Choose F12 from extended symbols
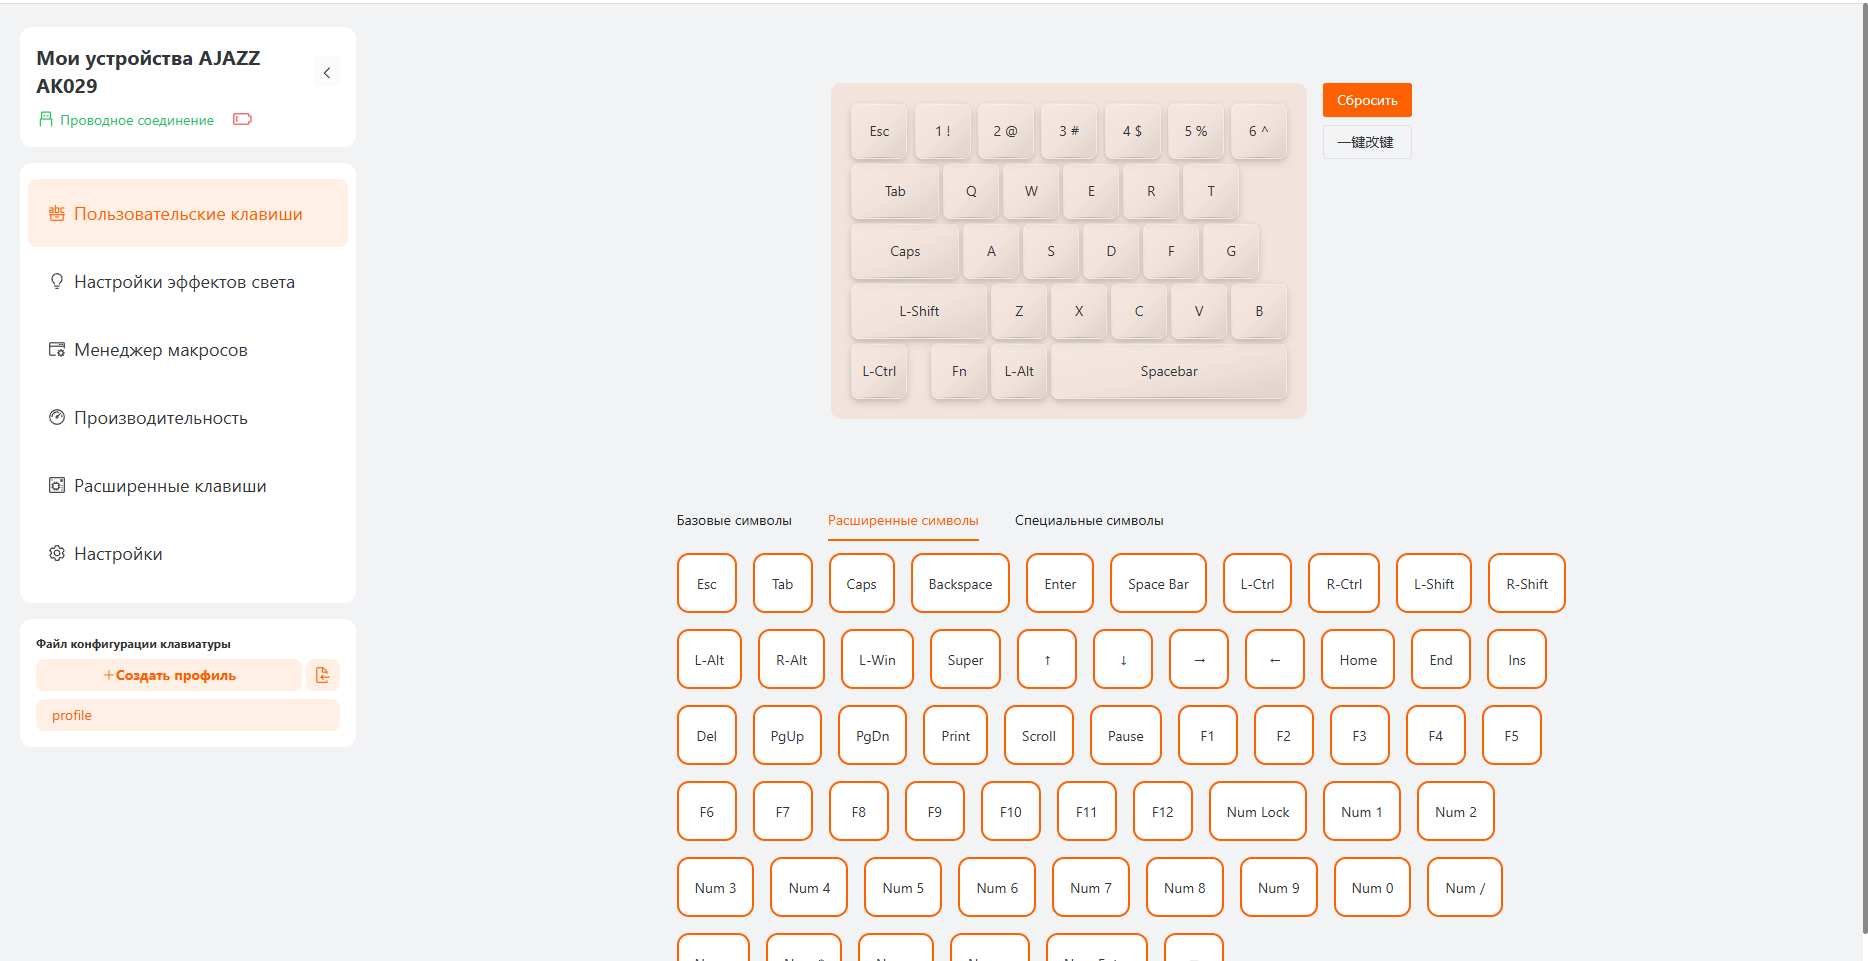The width and height of the screenshot is (1868, 961). pos(1163,811)
